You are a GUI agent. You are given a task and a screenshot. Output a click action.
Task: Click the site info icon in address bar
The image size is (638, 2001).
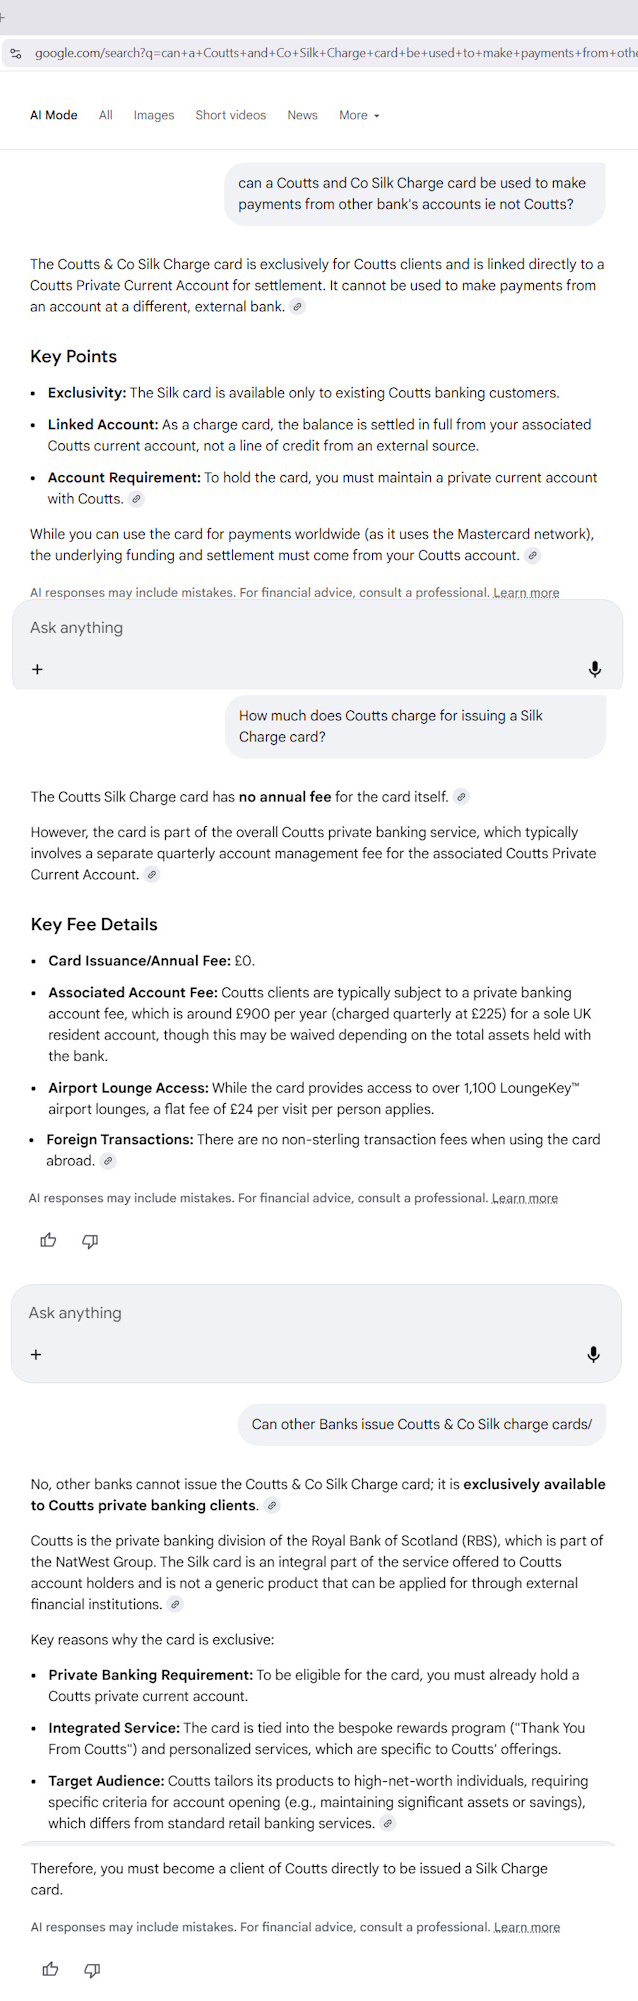point(15,53)
